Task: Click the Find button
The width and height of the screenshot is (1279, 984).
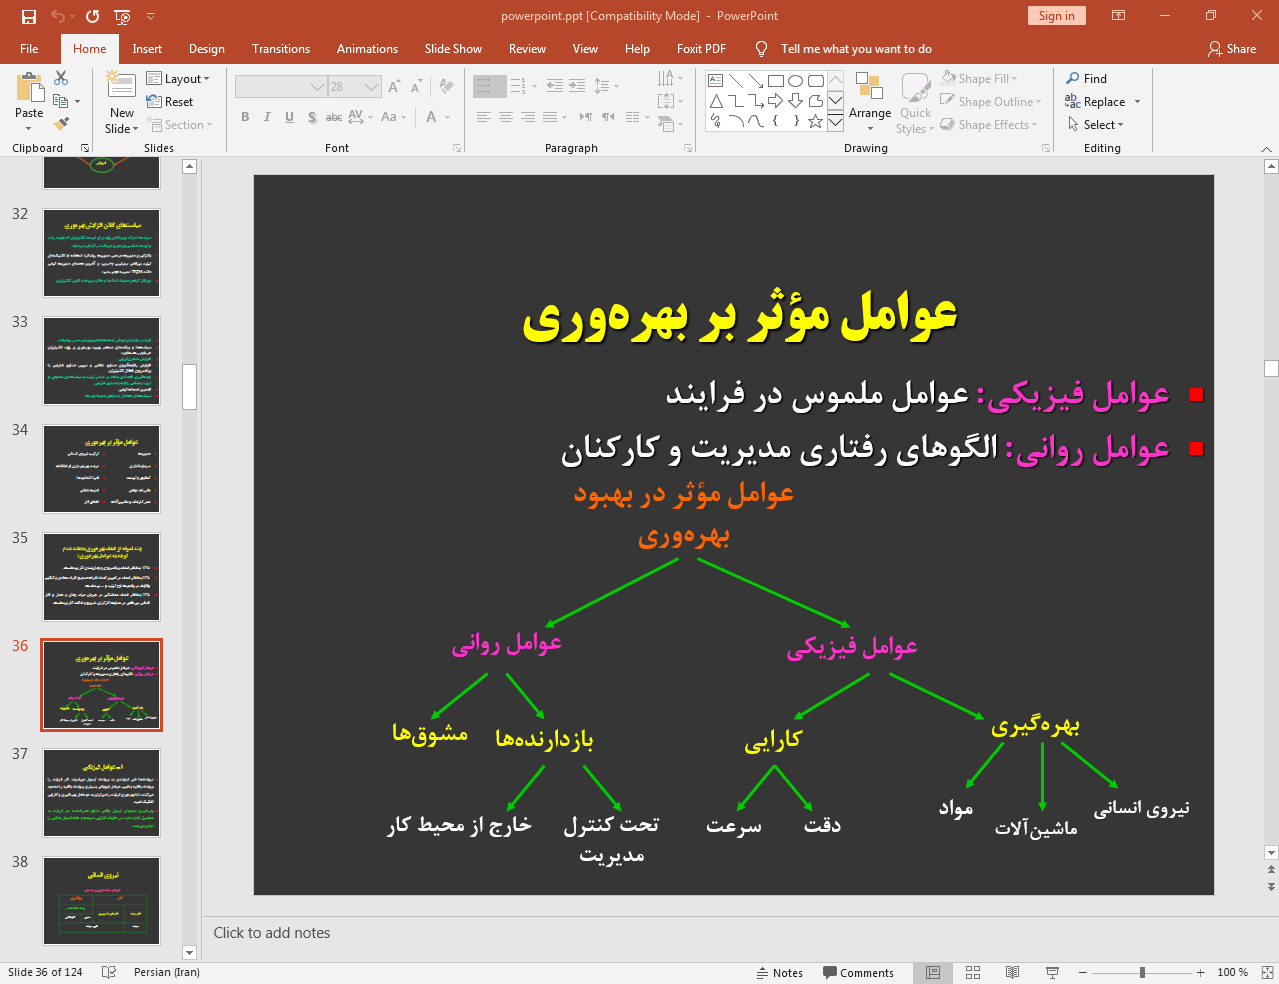Action: point(1086,79)
